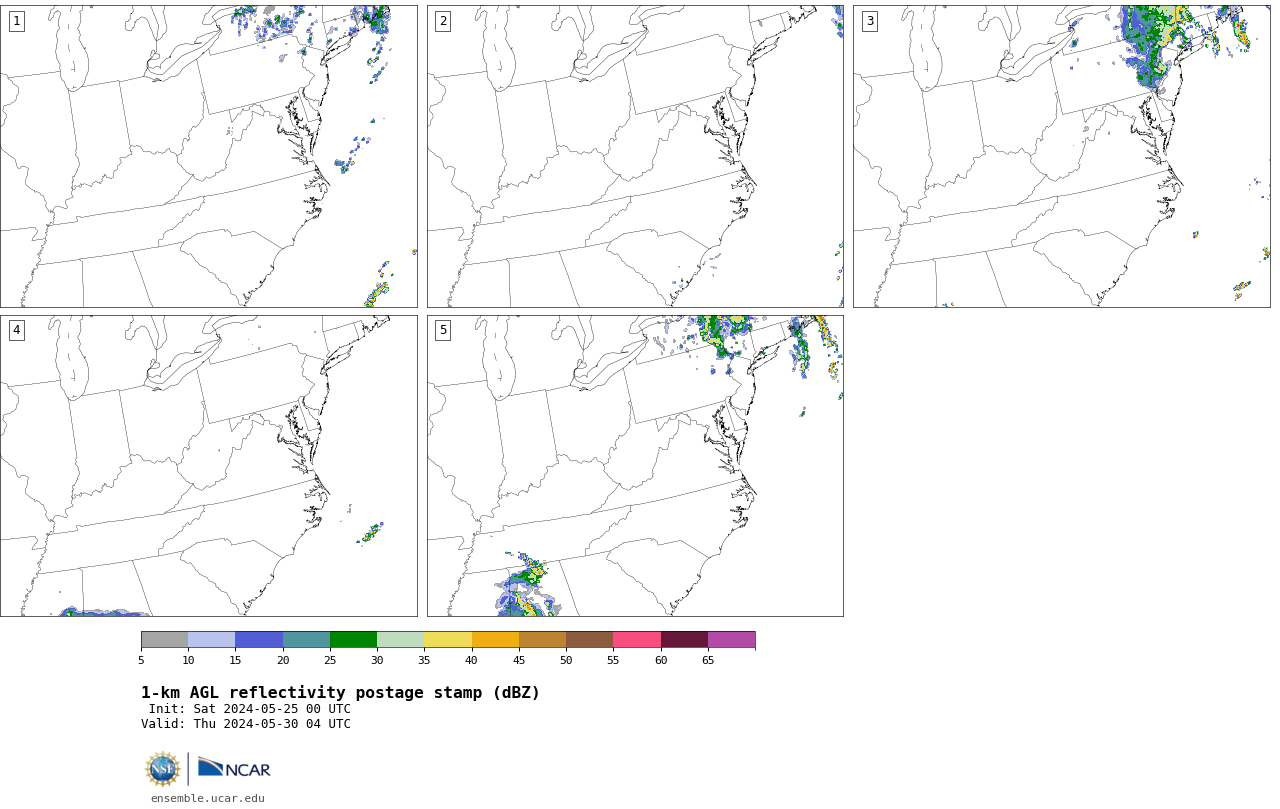This screenshot has height=809, width=1280.
Task: Click the colorbar tick label 50
Action: point(566,660)
